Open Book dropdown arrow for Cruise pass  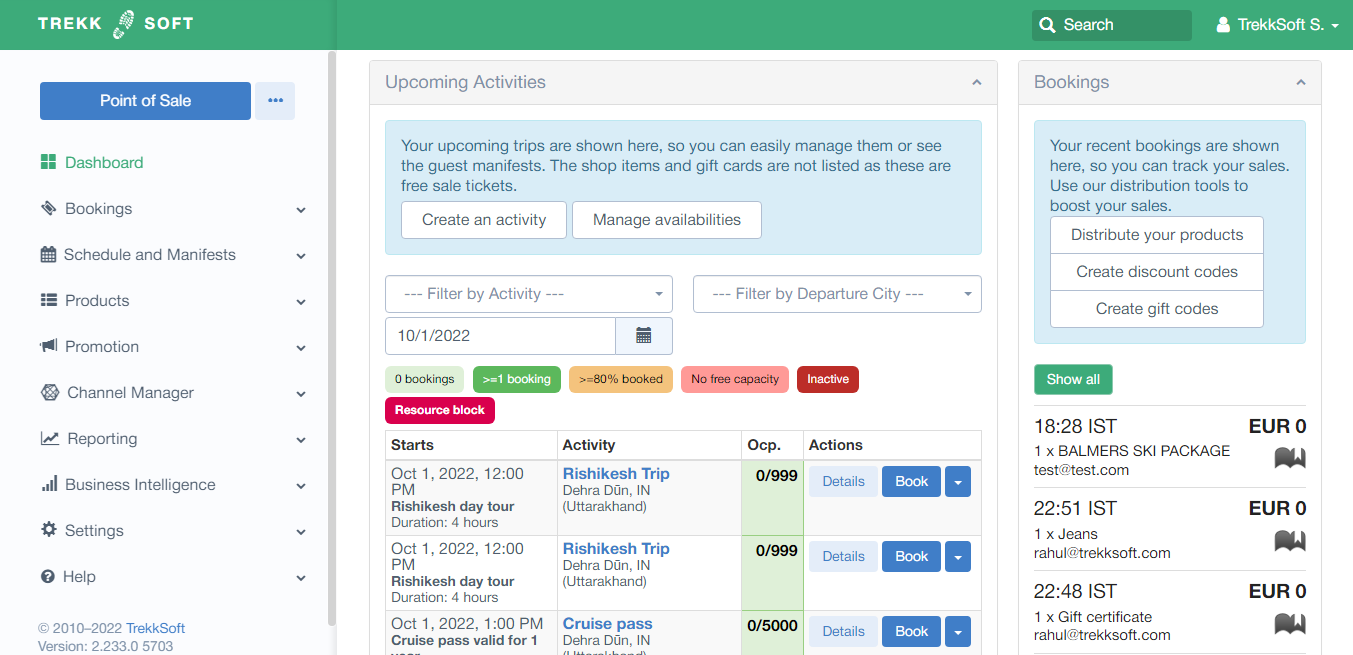coord(958,632)
